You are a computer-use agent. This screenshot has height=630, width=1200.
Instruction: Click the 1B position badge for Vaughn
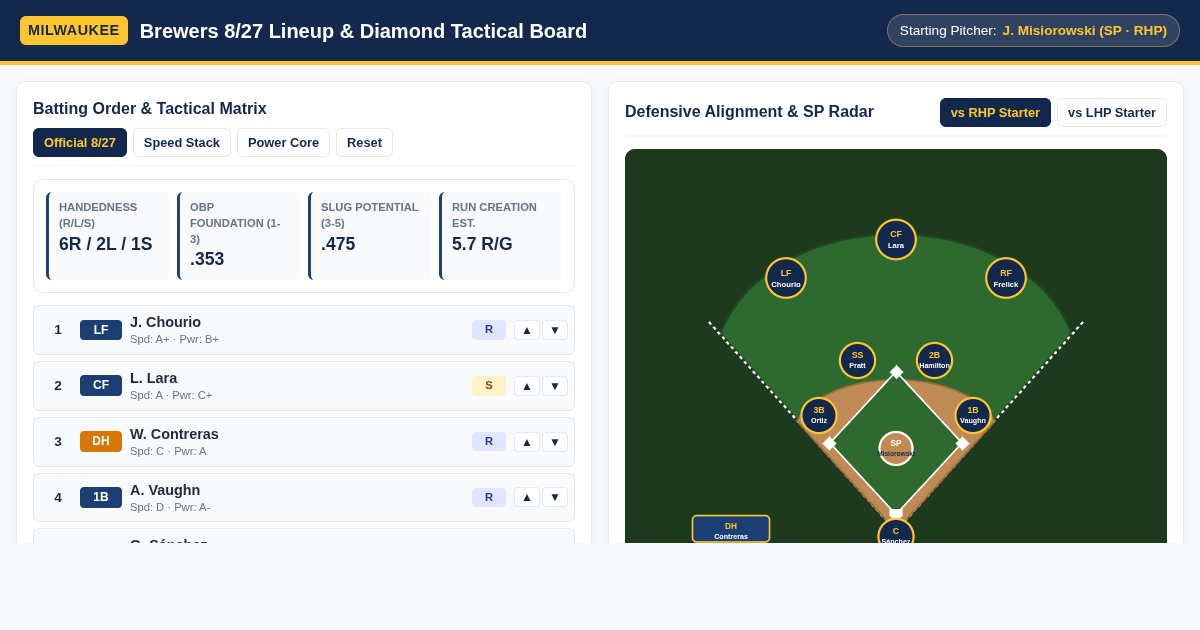coord(101,497)
